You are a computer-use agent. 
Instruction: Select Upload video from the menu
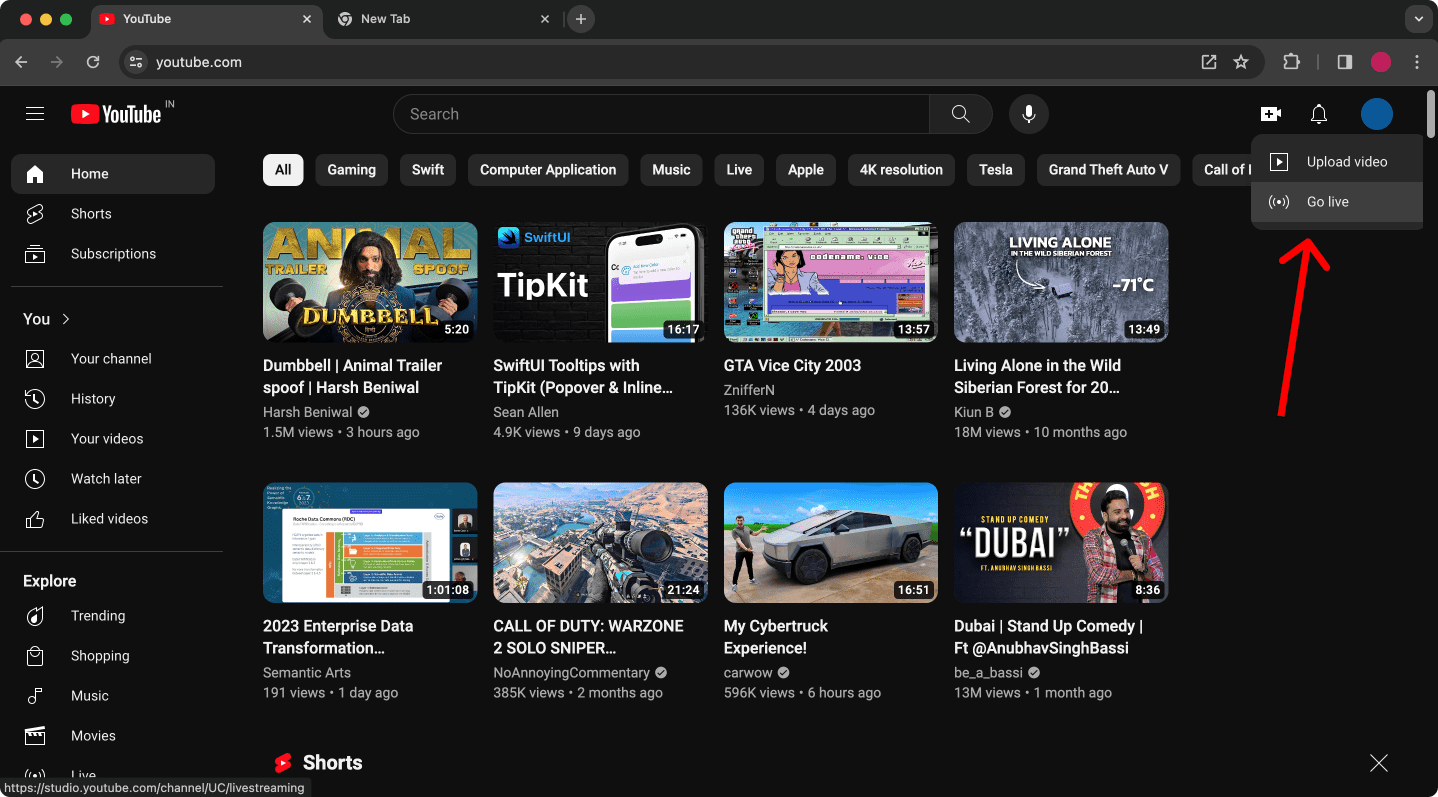pyautogui.click(x=1347, y=161)
